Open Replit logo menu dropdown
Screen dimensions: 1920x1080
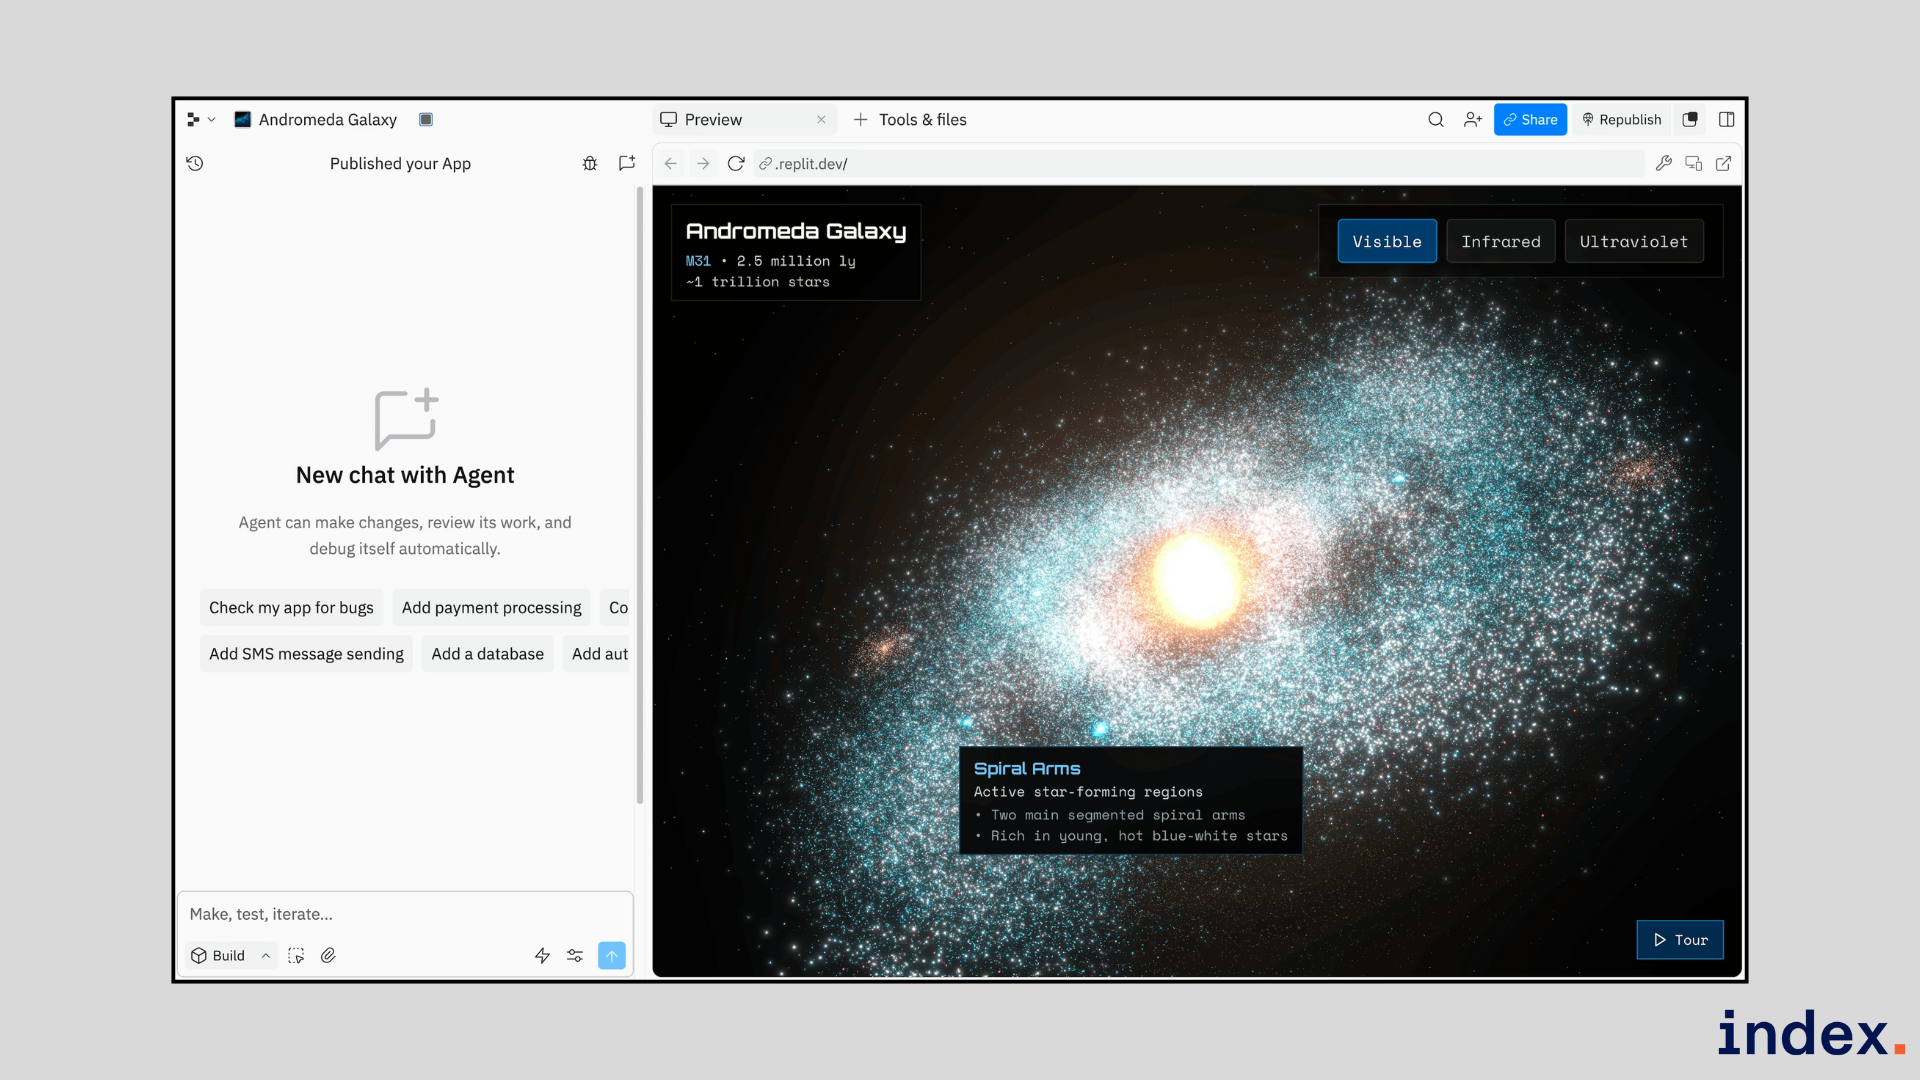click(x=200, y=119)
